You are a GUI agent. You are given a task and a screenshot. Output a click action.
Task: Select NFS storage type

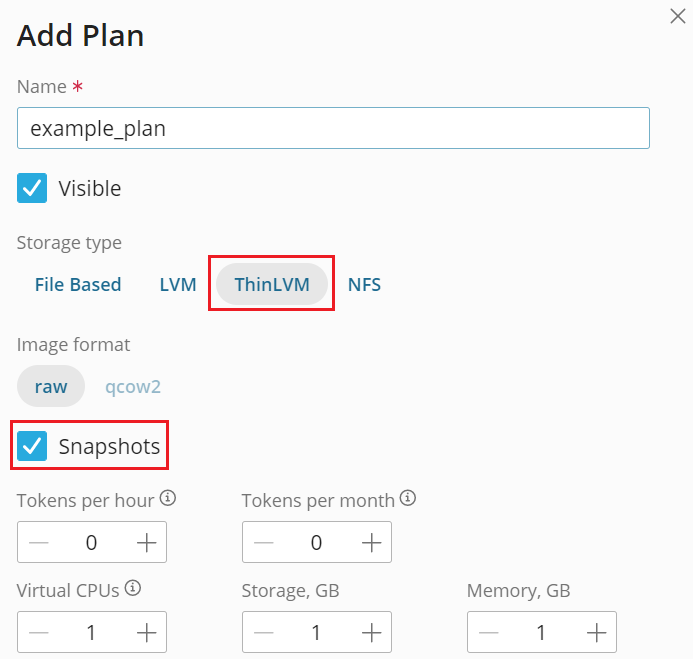[x=364, y=285]
